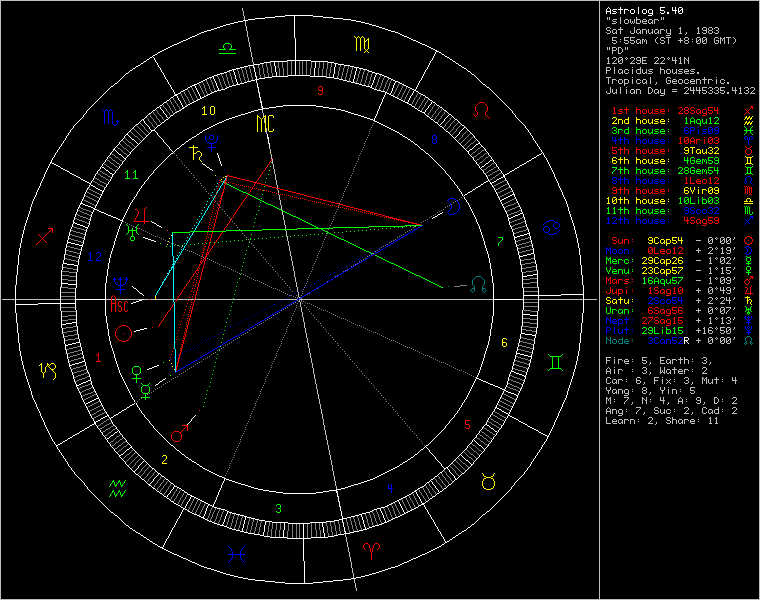Click the '10th house: 10Lib03' row
The image size is (760, 600).
pos(680,201)
